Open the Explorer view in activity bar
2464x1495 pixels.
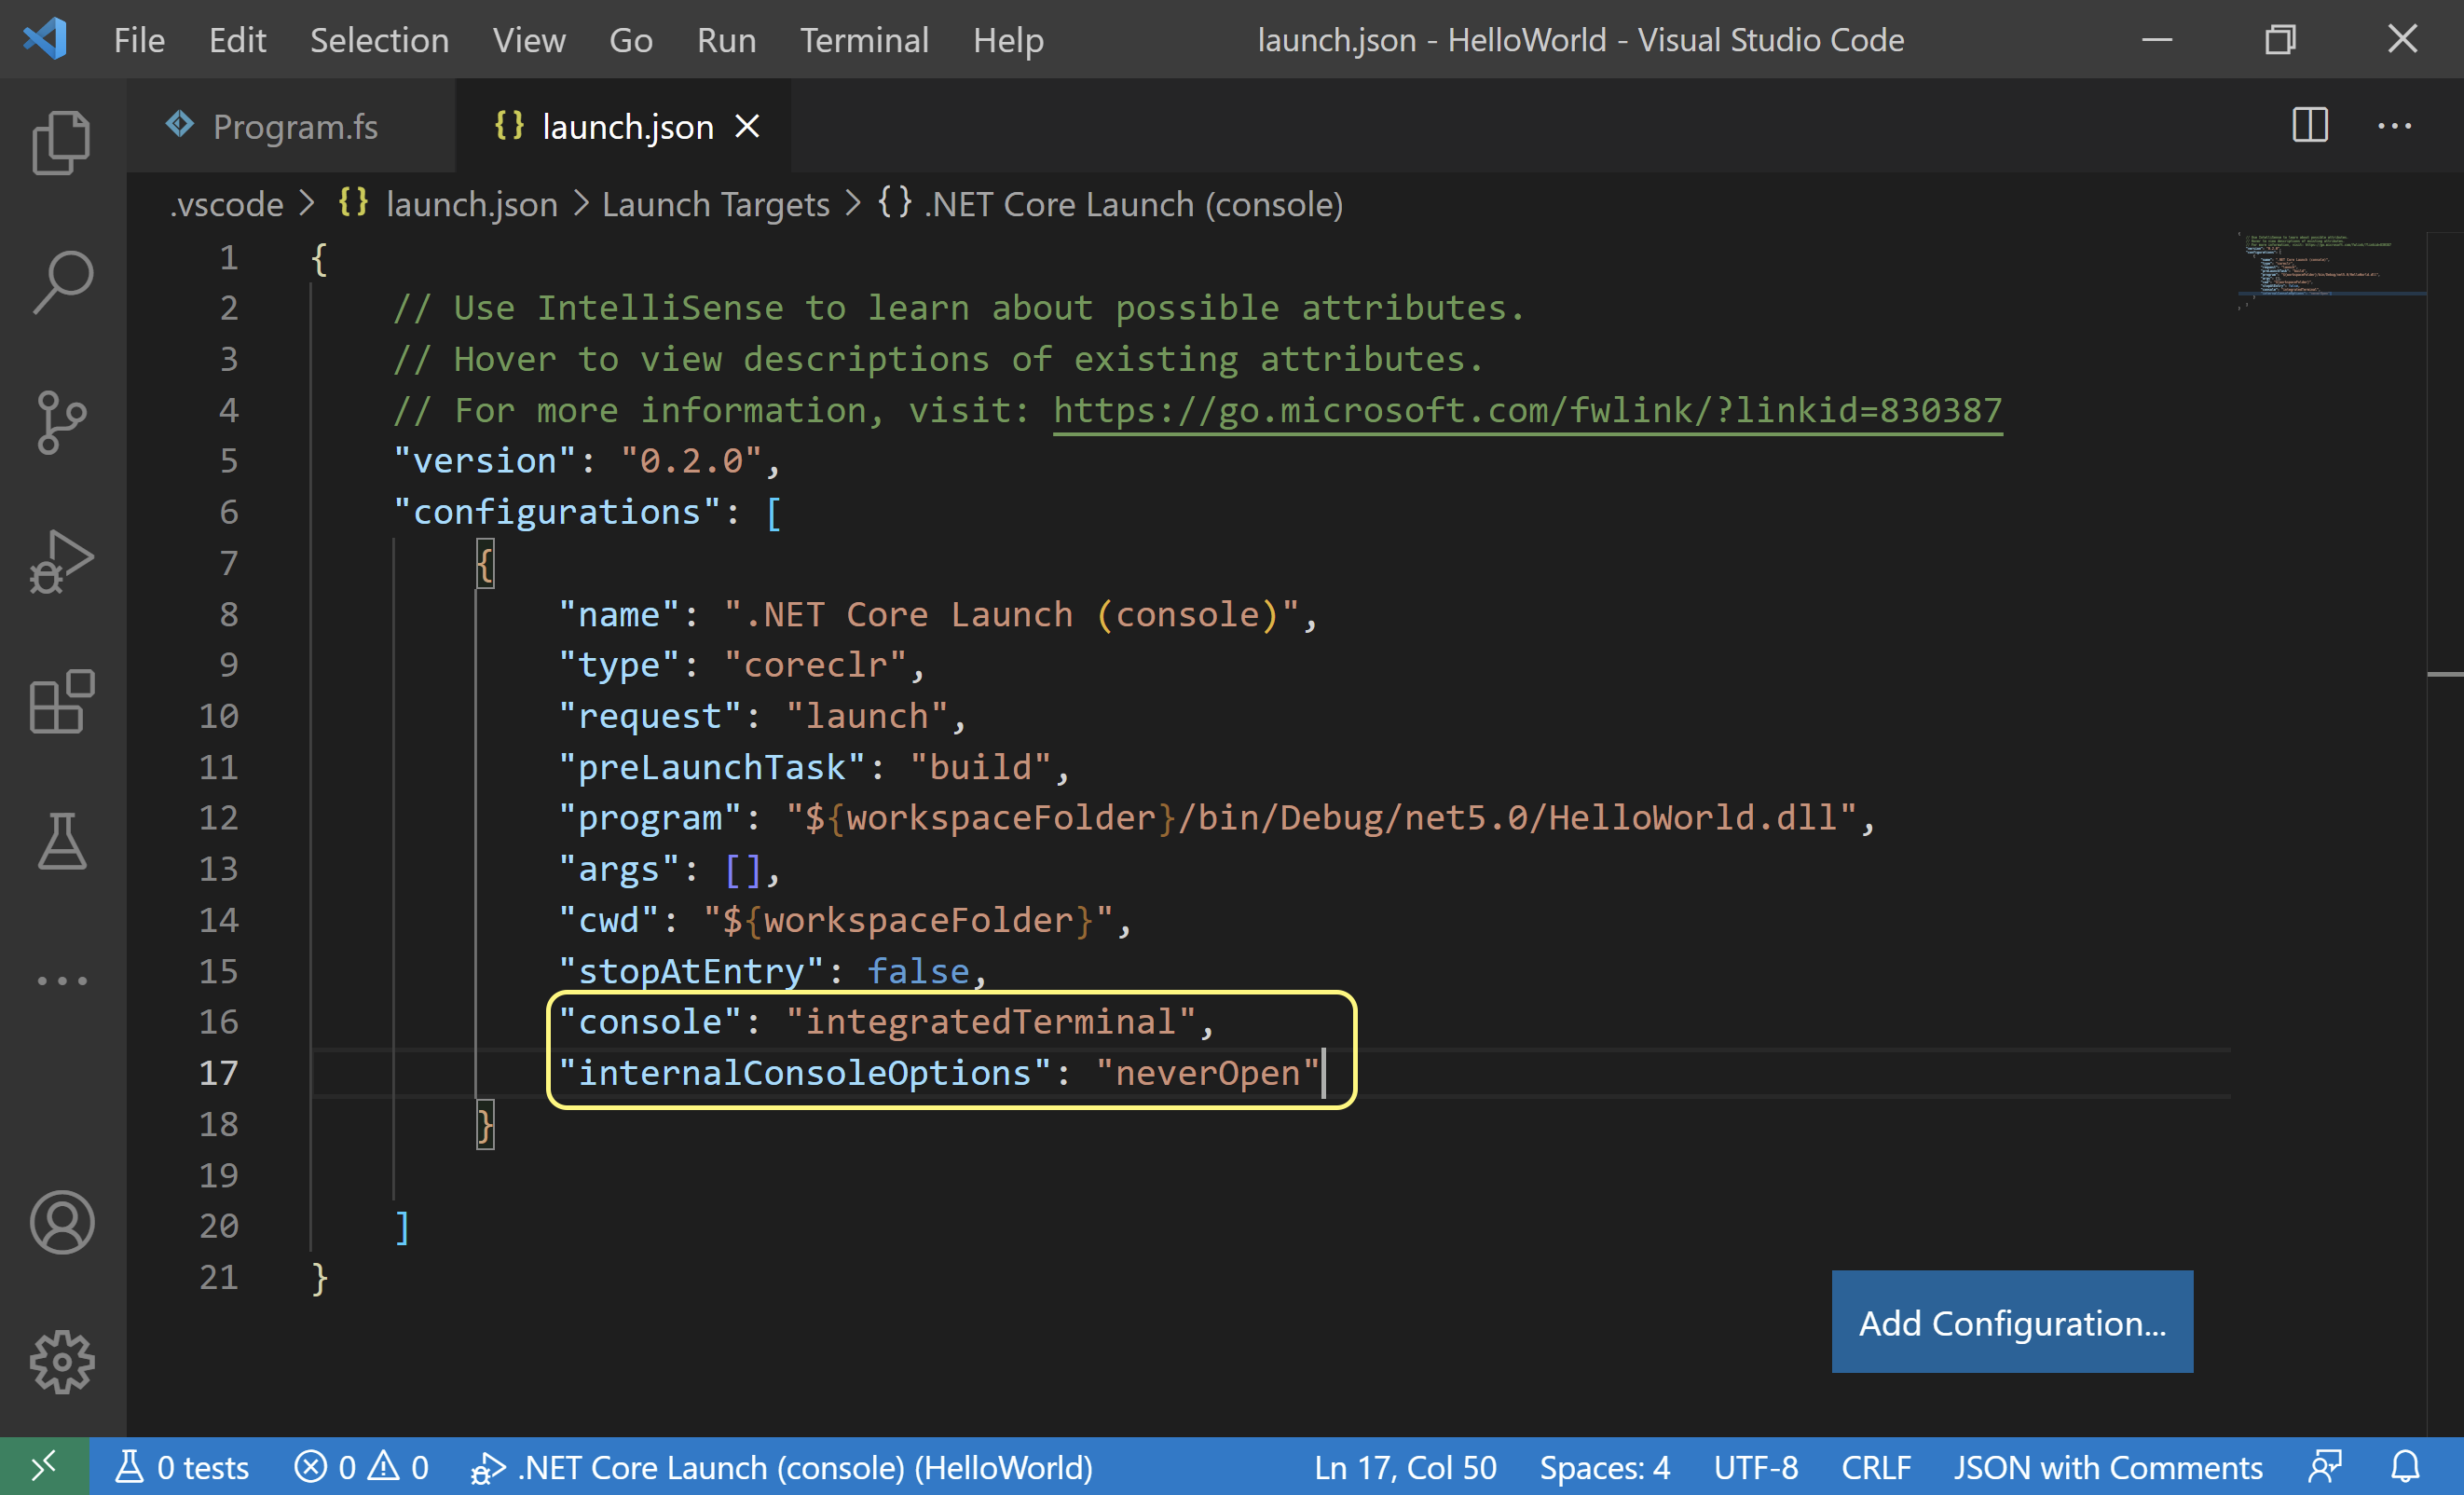coord(62,143)
